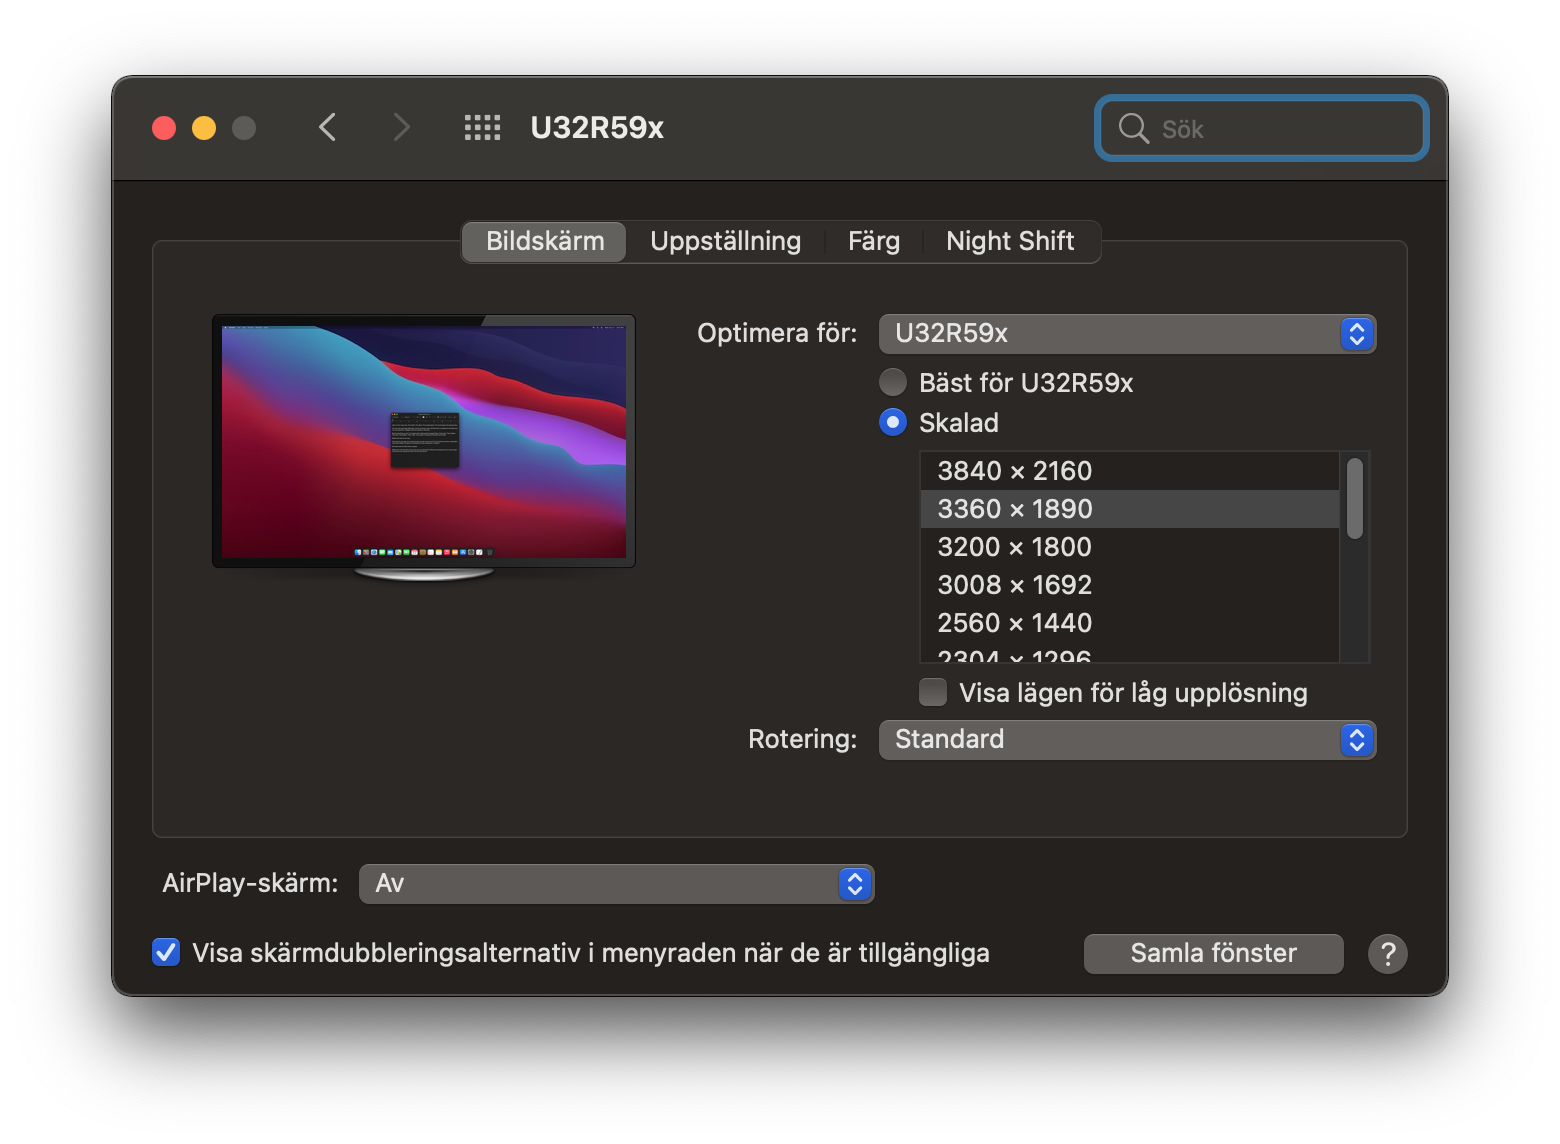Image resolution: width=1560 pixels, height=1144 pixels.
Task: Uncheck Visa skärmdubbleringsalternativ i menyraden
Action: tap(166, 953)
